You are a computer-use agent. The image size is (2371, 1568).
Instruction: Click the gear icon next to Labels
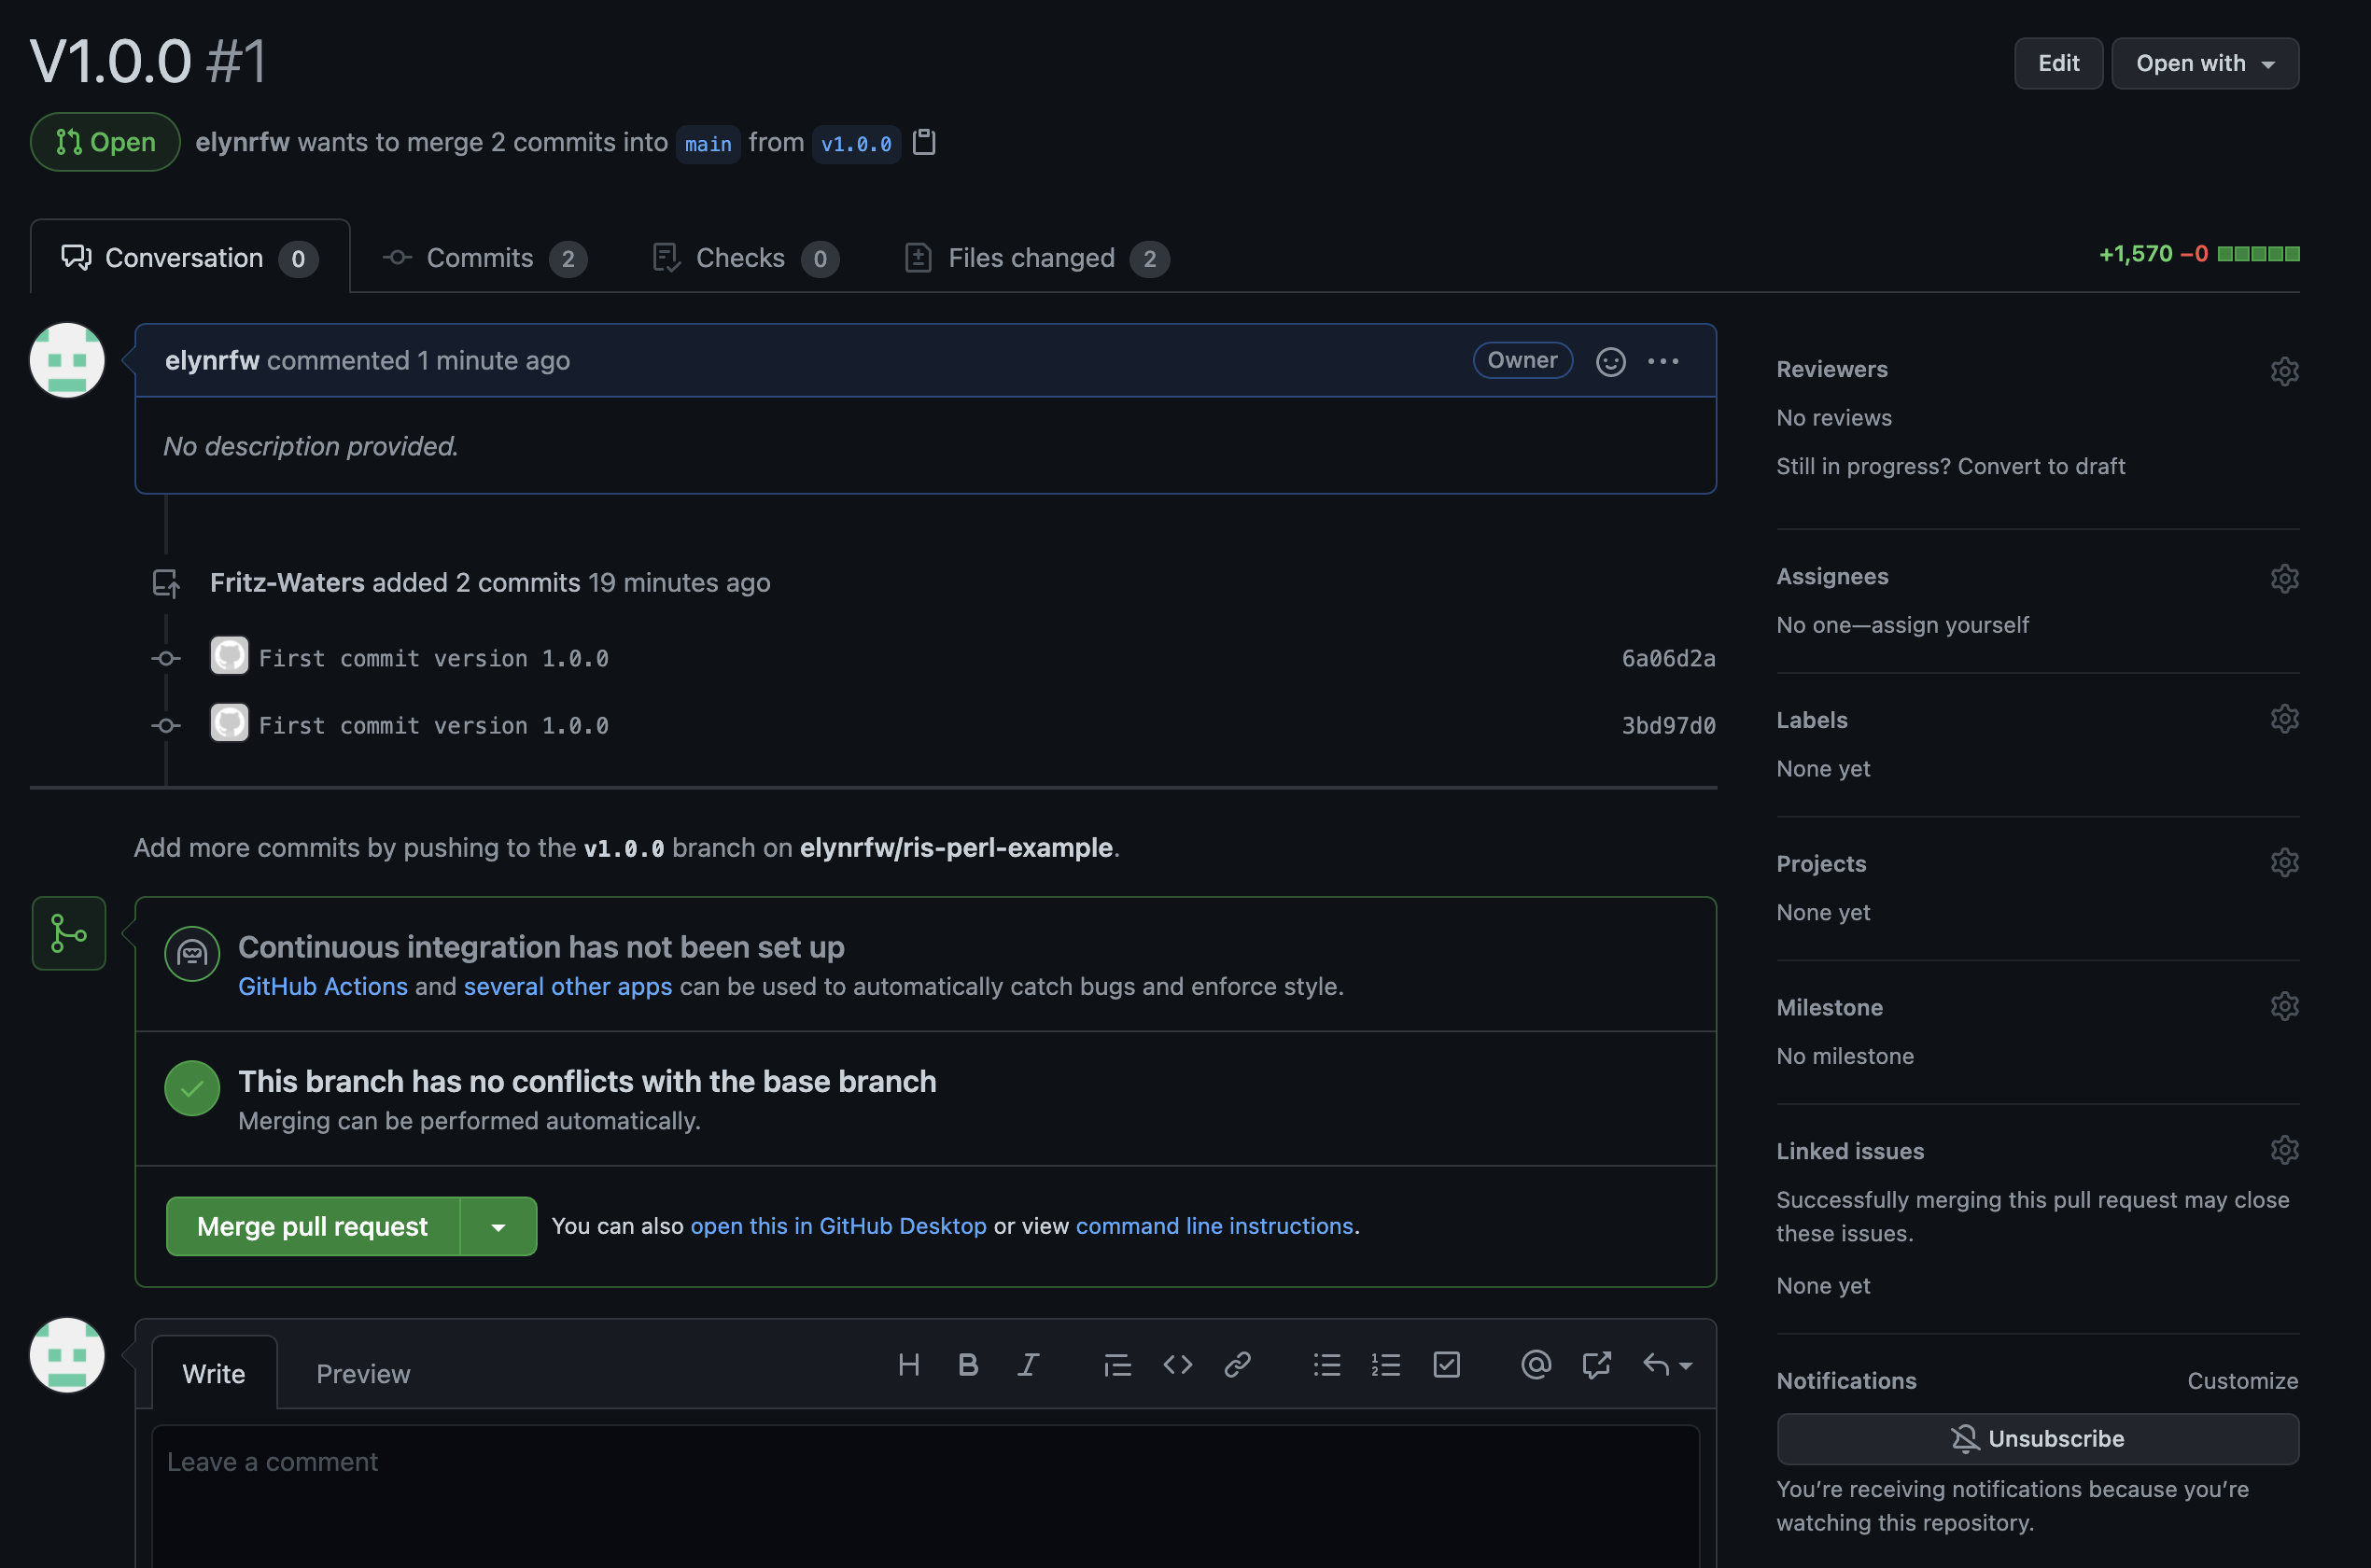[x=2283, y=720]
